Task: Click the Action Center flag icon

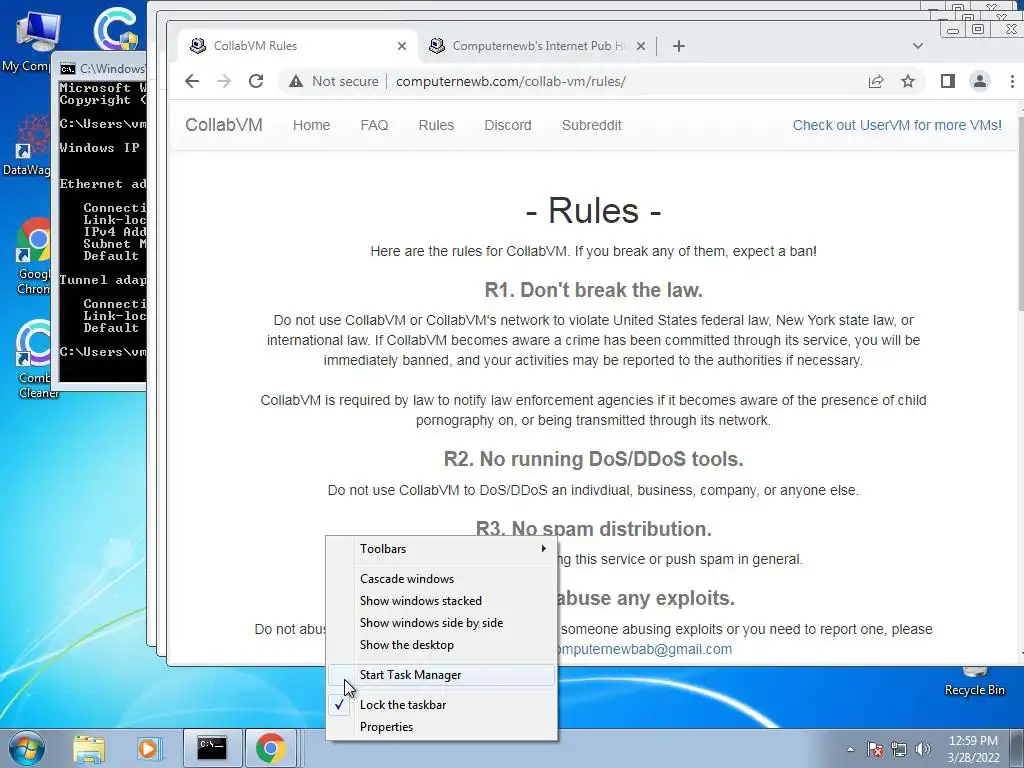Action: click(x=874, y=749)
